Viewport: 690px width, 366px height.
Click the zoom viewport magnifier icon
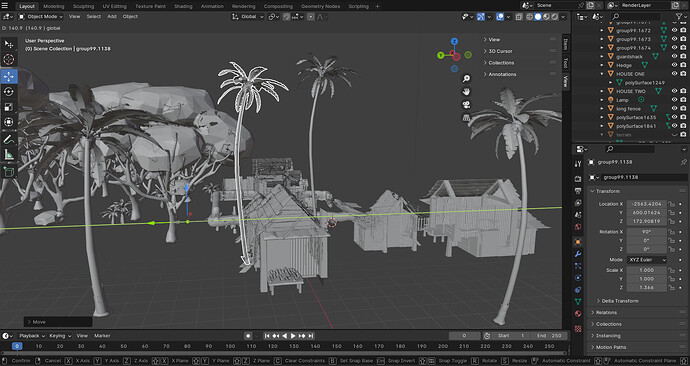(466, 79)
